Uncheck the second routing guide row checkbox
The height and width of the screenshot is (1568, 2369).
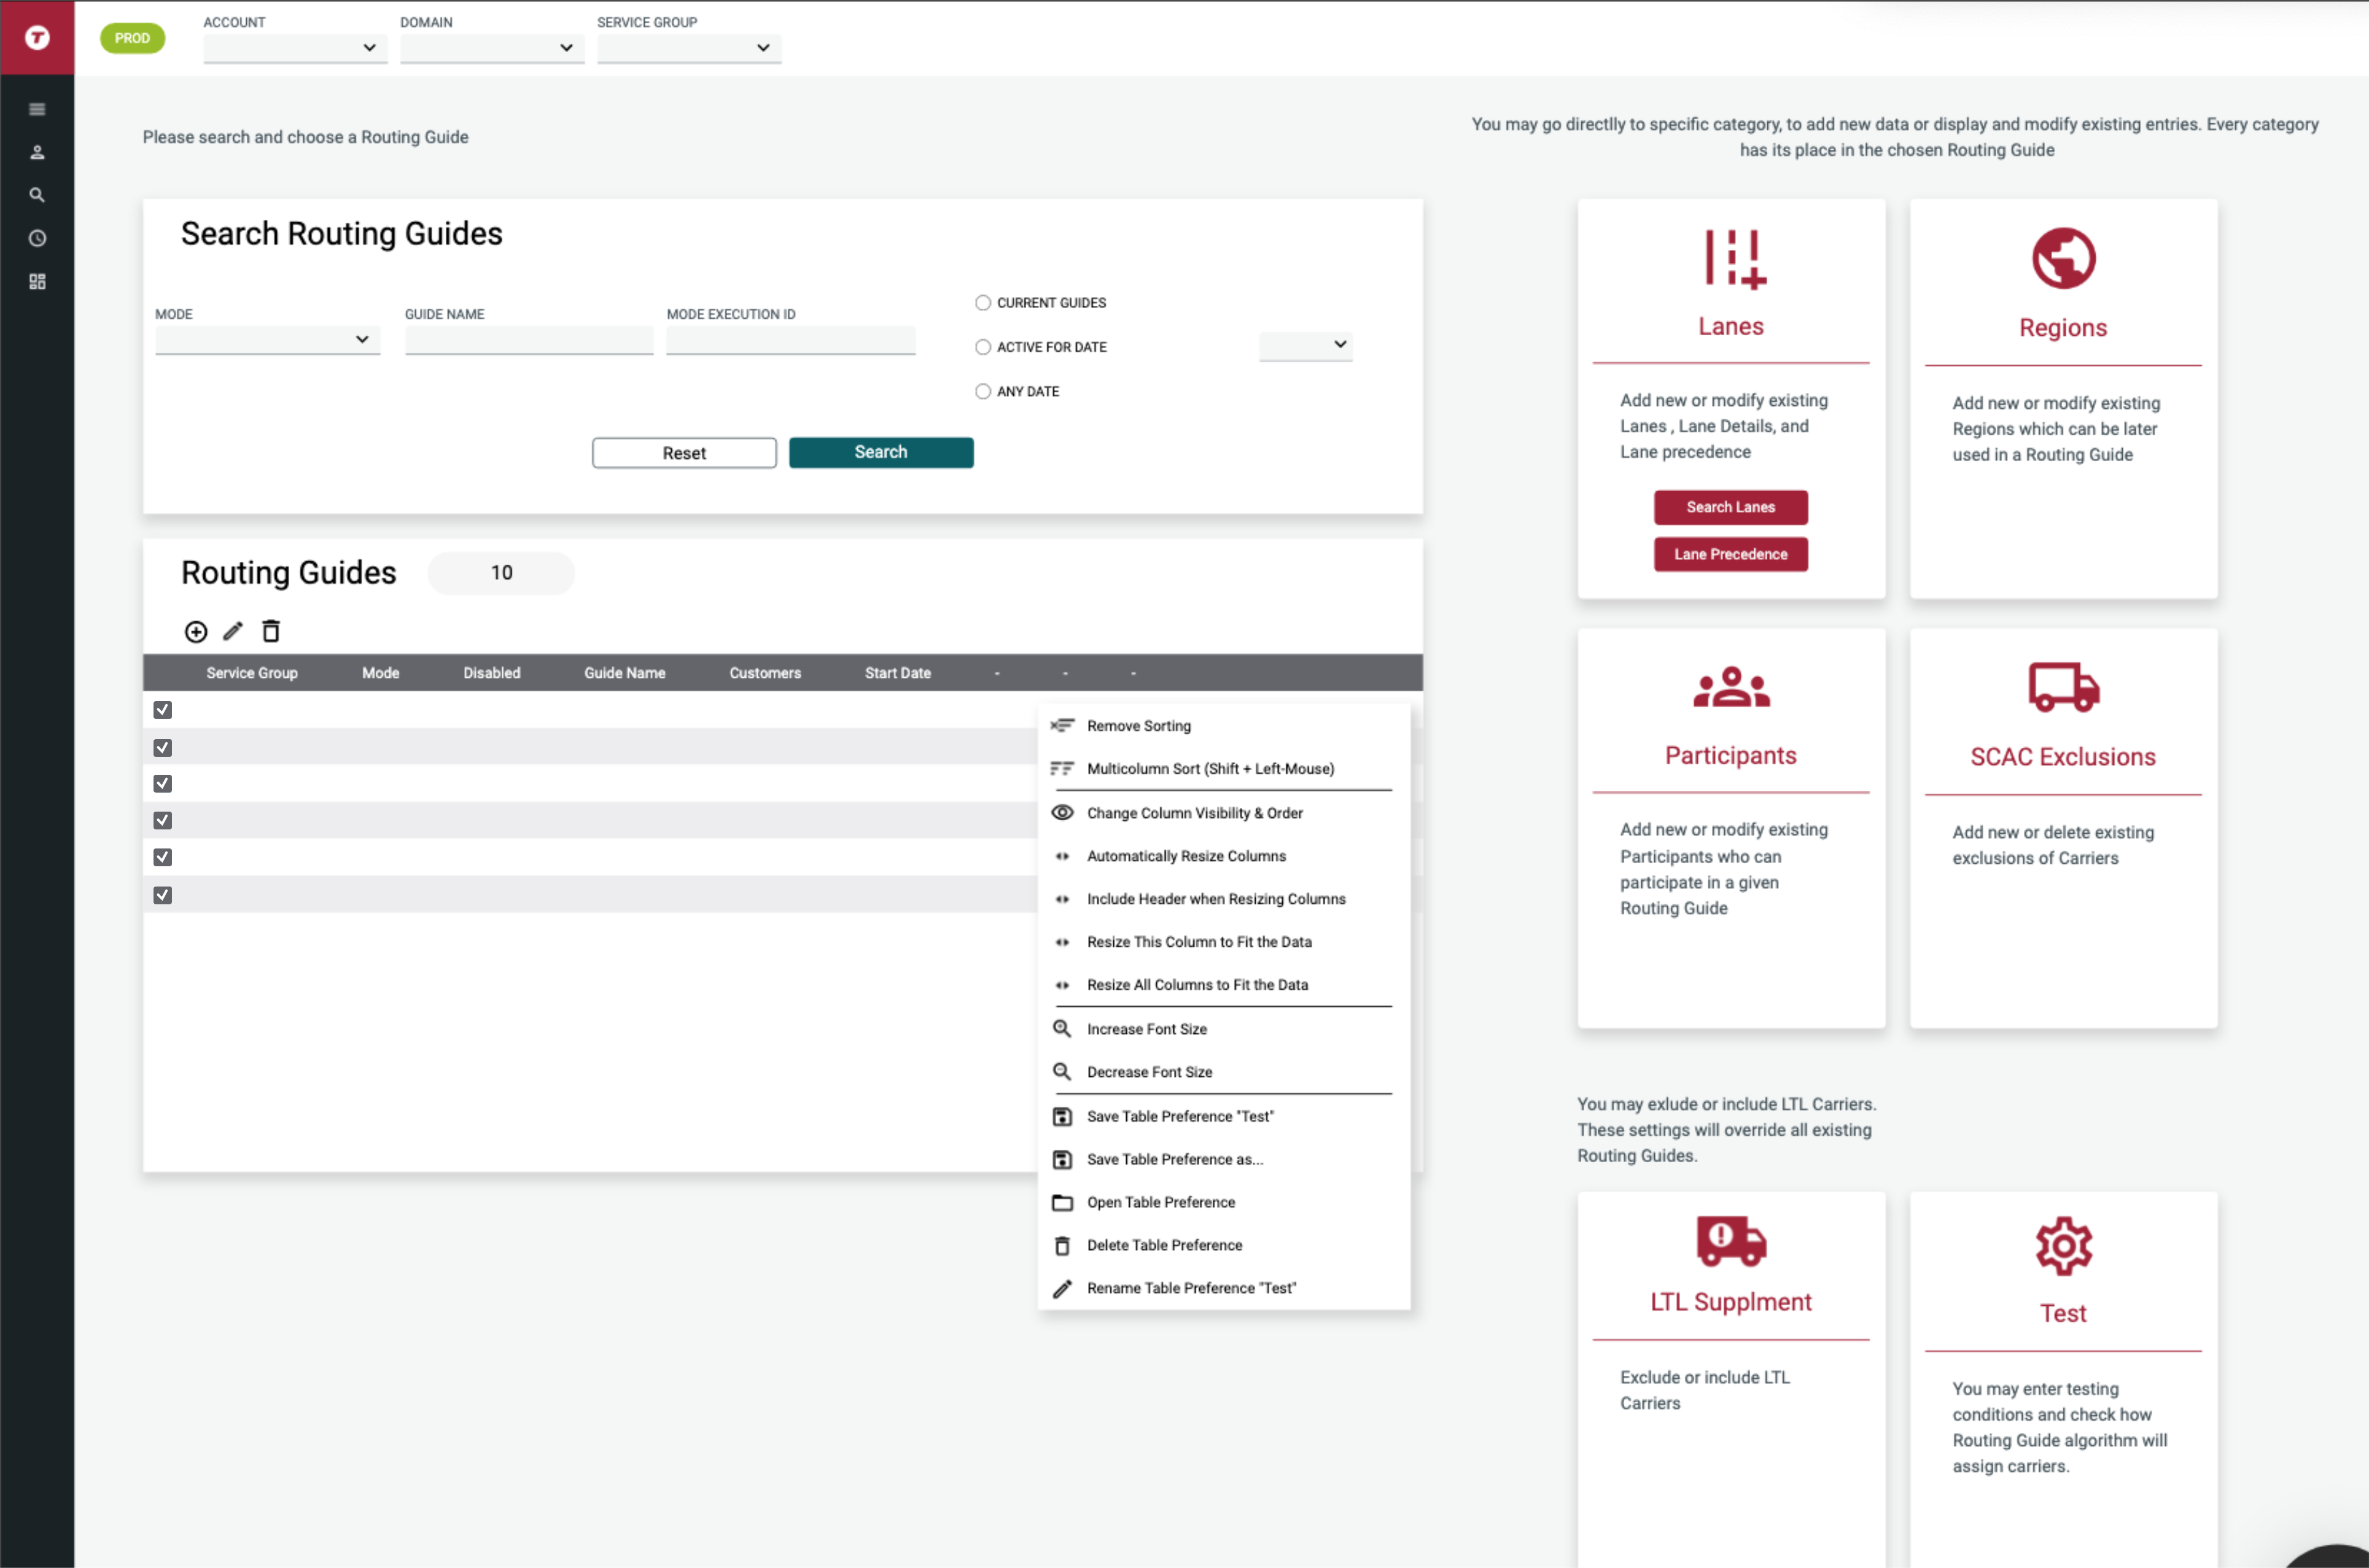(163, 748)
